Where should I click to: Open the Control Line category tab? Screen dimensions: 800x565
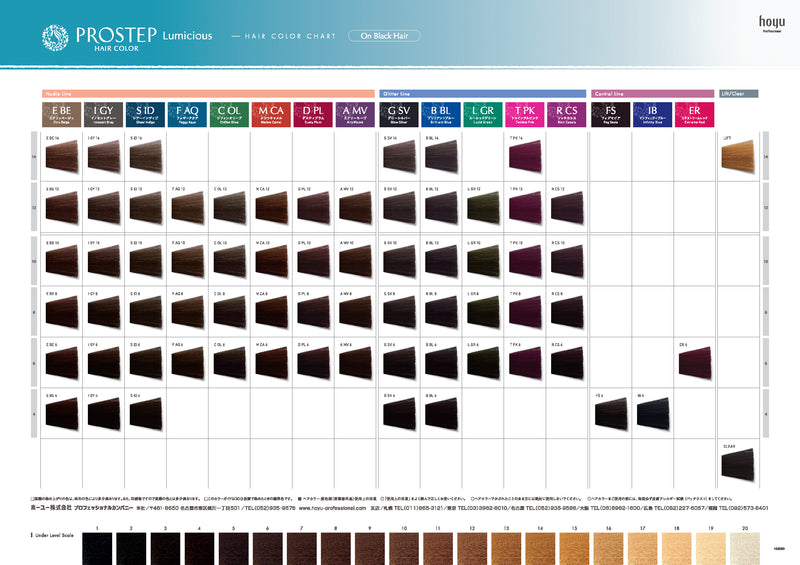pyautogui.click(x=652, y=93)
